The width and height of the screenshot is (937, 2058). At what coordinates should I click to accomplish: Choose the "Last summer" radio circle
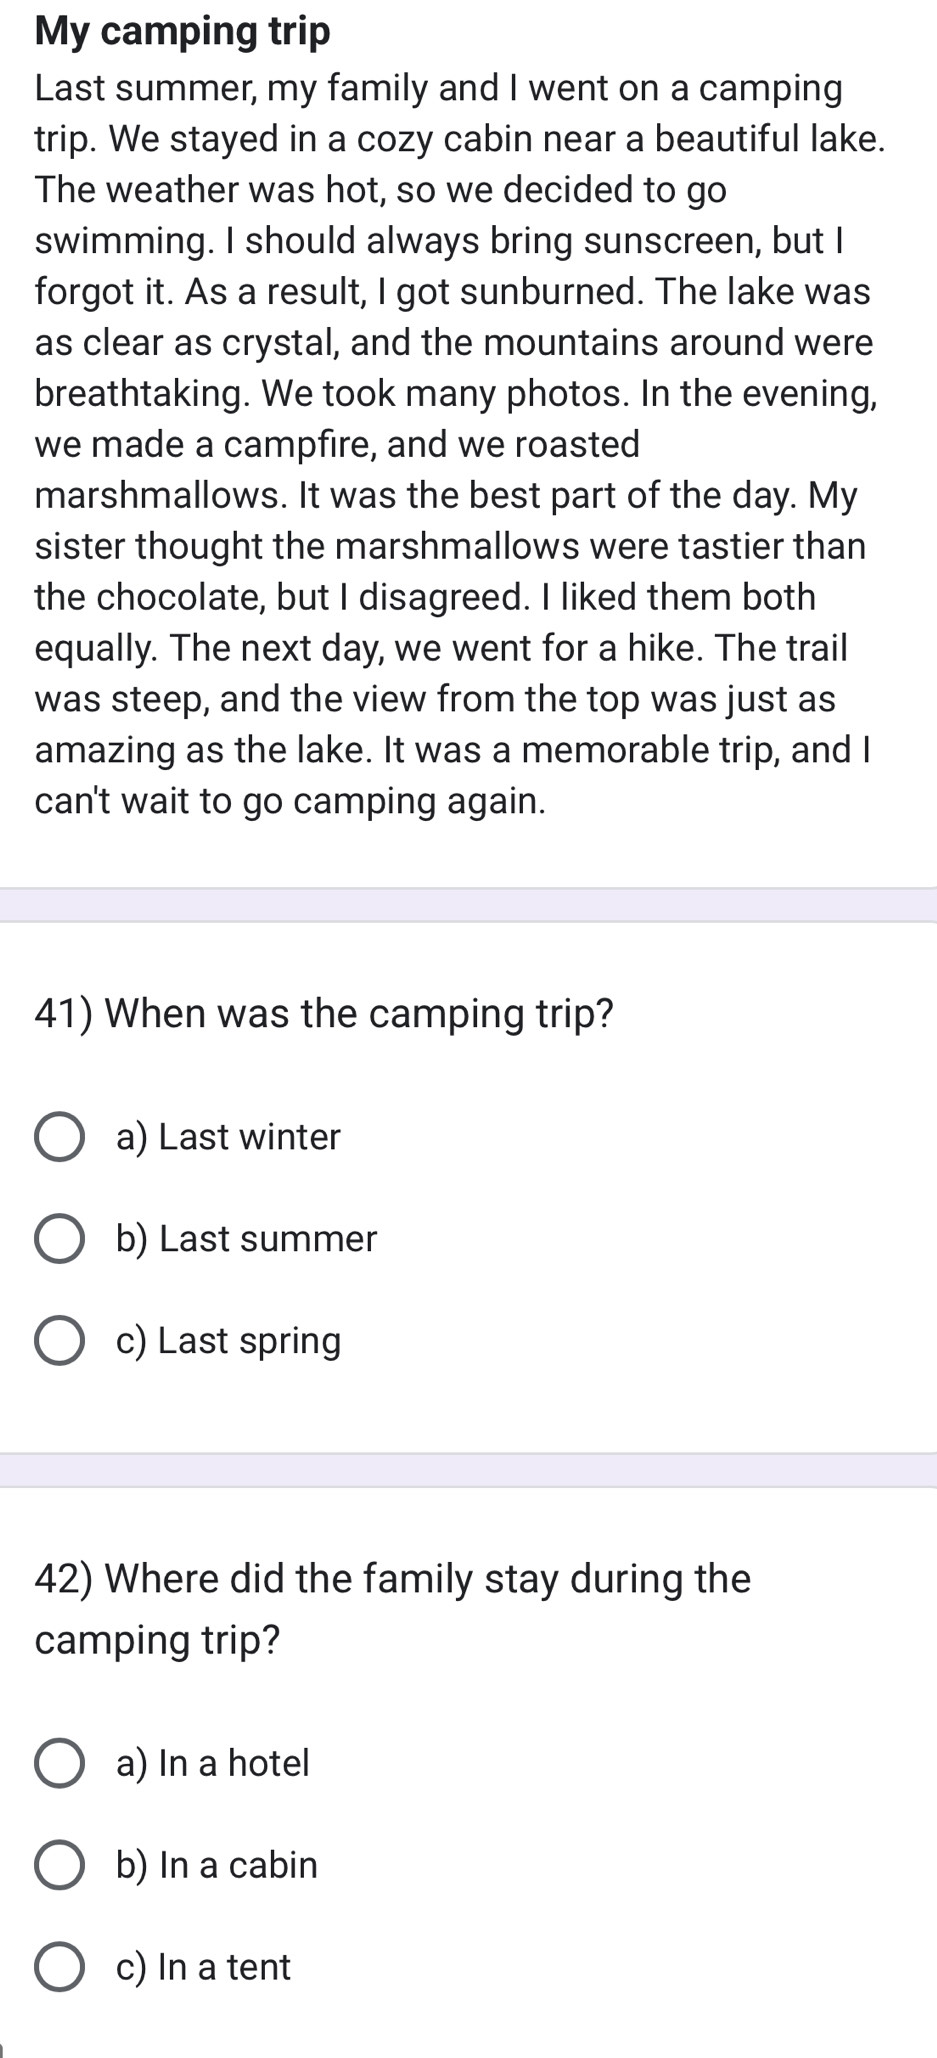pyautogui.click(x=59, y=1239)
